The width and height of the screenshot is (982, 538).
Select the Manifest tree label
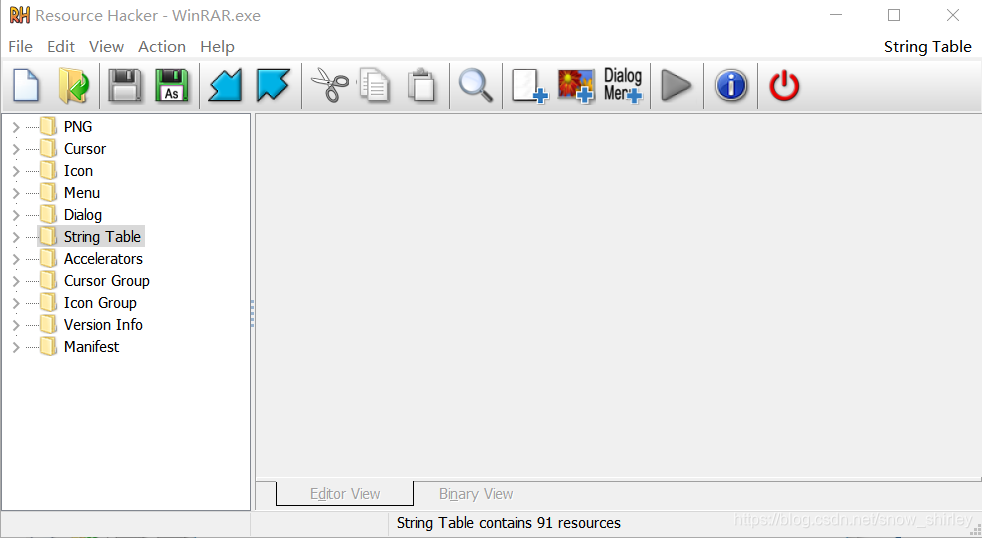(91, 346)
